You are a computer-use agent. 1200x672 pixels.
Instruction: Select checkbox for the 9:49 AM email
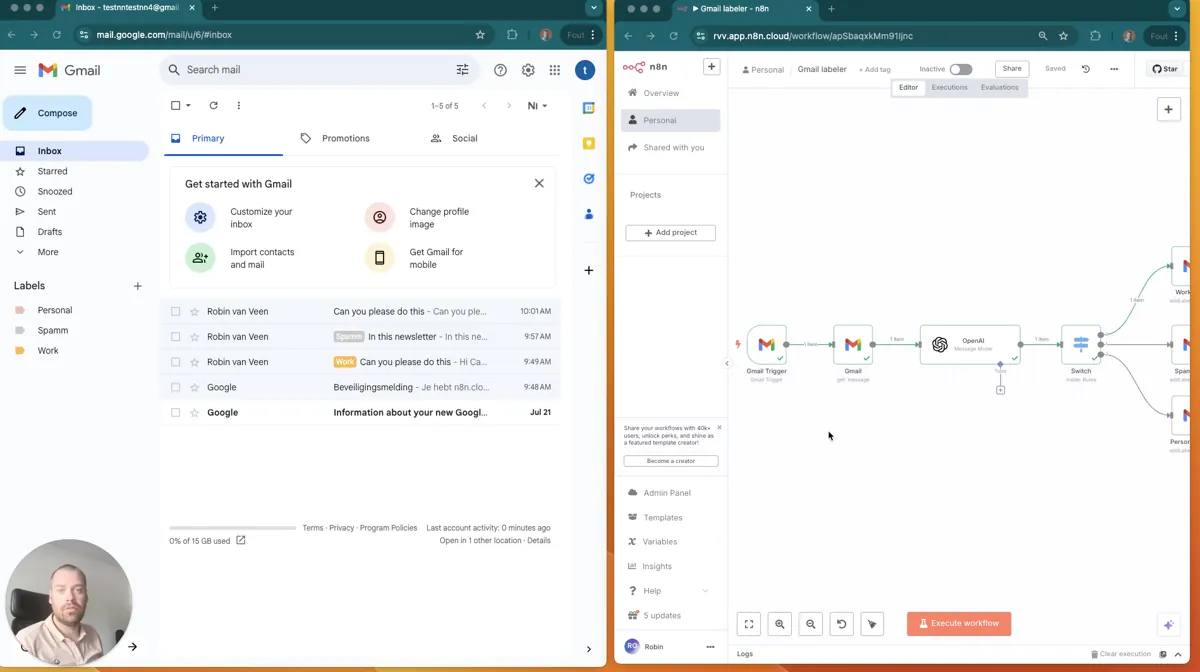pyautogui.click(x=175, y=362)
